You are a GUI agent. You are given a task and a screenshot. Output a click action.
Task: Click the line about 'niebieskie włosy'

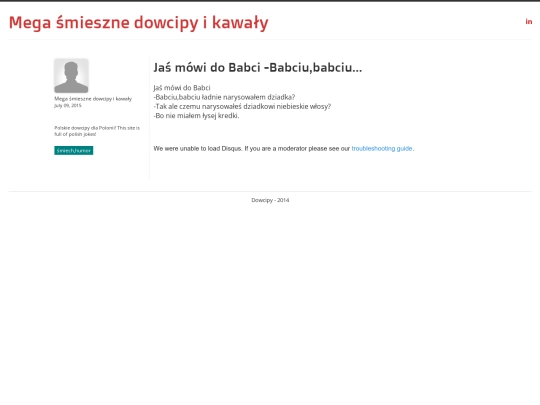tap(242, 106)
